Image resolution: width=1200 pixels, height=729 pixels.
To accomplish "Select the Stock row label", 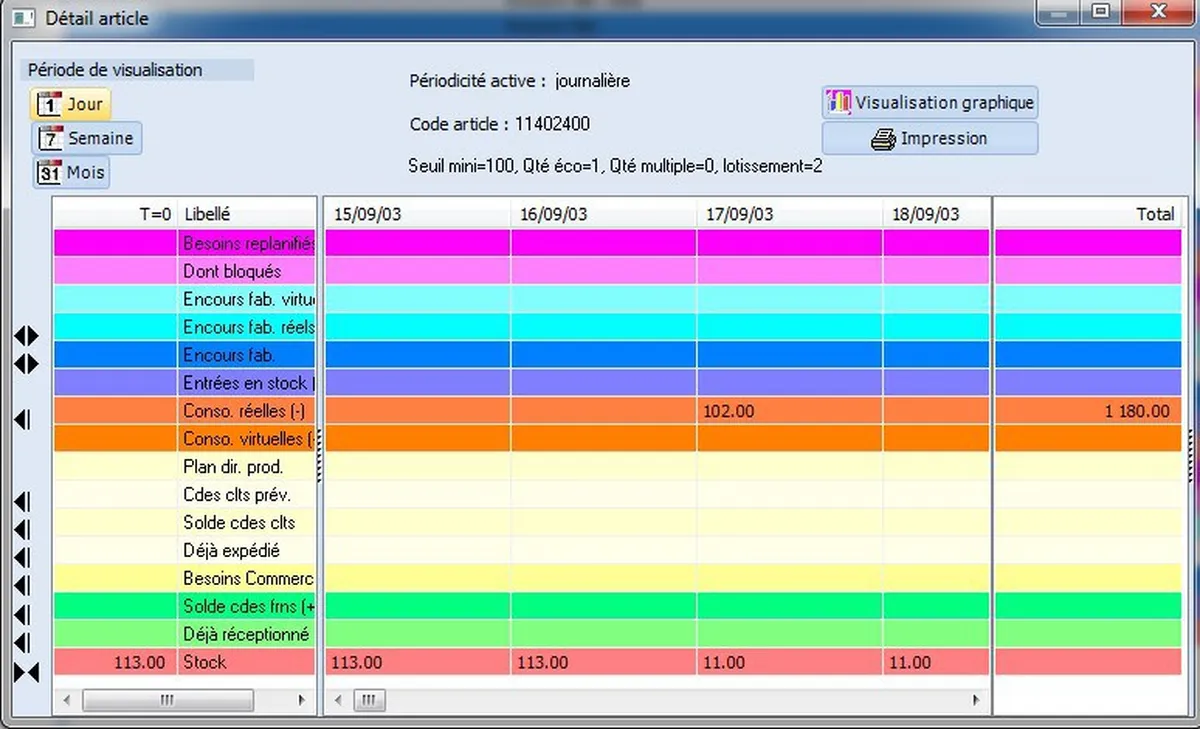I will [x=205, y=662].
